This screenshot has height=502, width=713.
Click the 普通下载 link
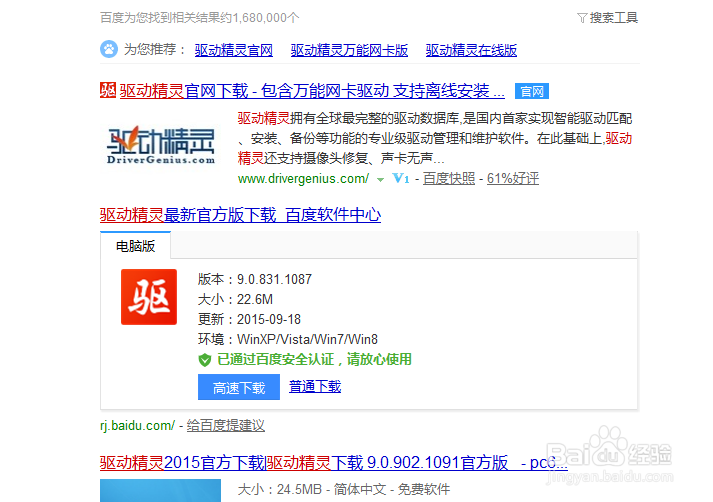click(315, 387)
